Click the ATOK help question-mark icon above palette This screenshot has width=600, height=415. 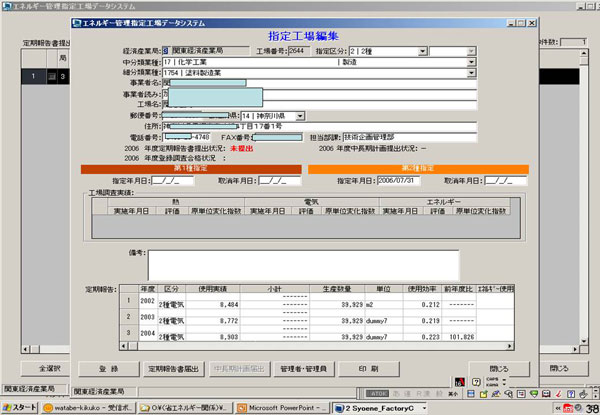pyautogui.click(x=476, y=382)
